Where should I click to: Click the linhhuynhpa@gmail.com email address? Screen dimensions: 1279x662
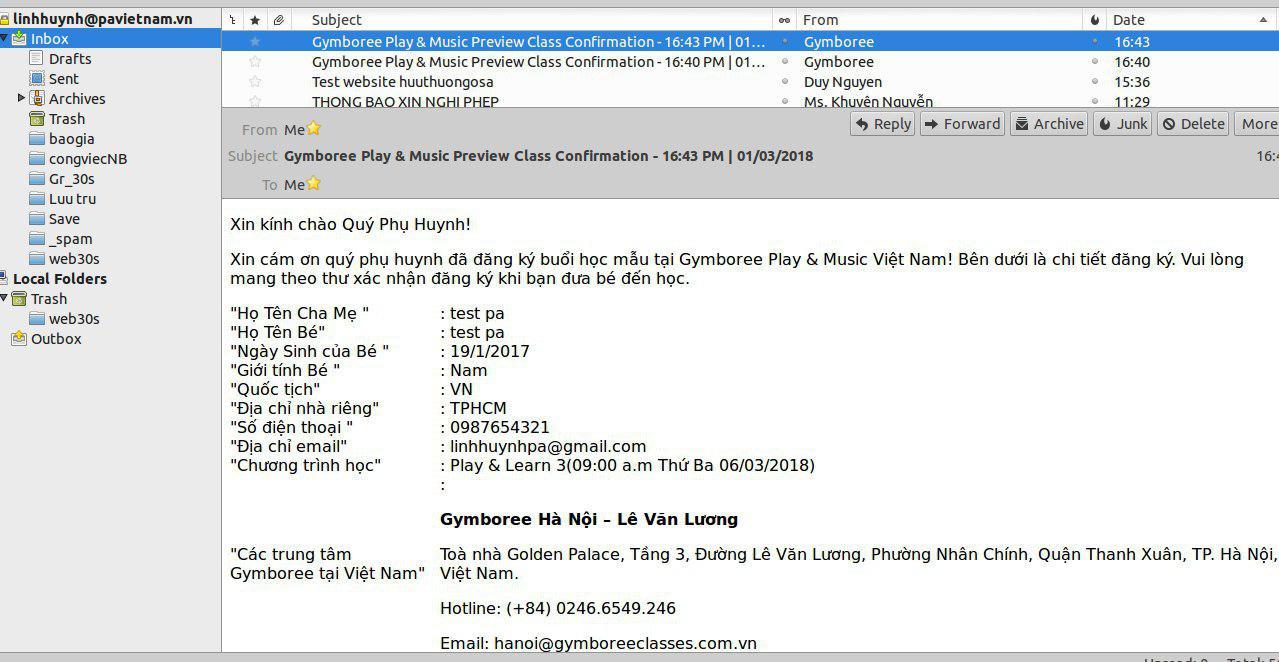[548, 446]
